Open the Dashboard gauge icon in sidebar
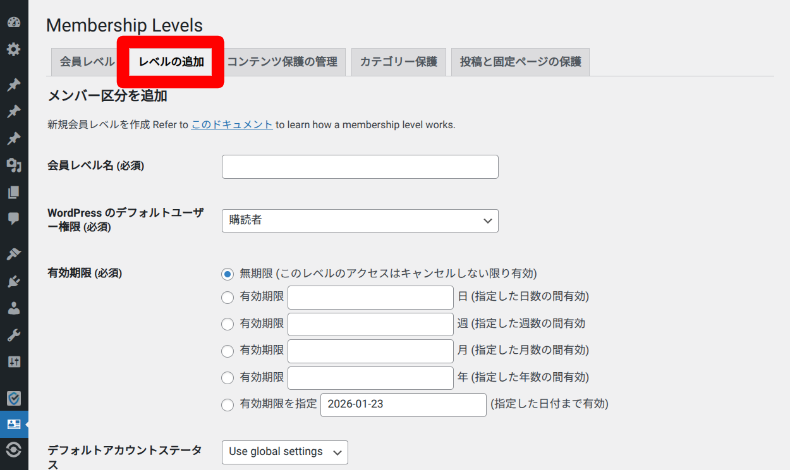 [14, 22]
